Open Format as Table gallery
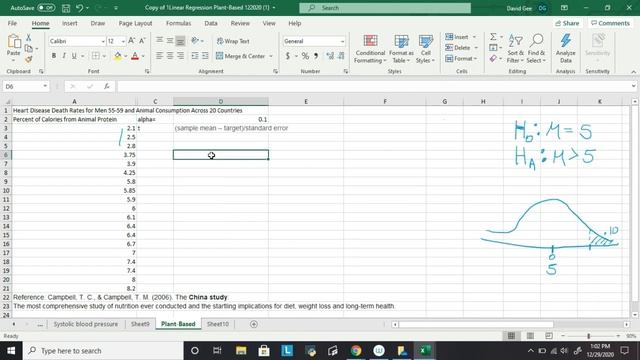Image resolution: width=640 pixels, height=360 pixels. [401, 49]
